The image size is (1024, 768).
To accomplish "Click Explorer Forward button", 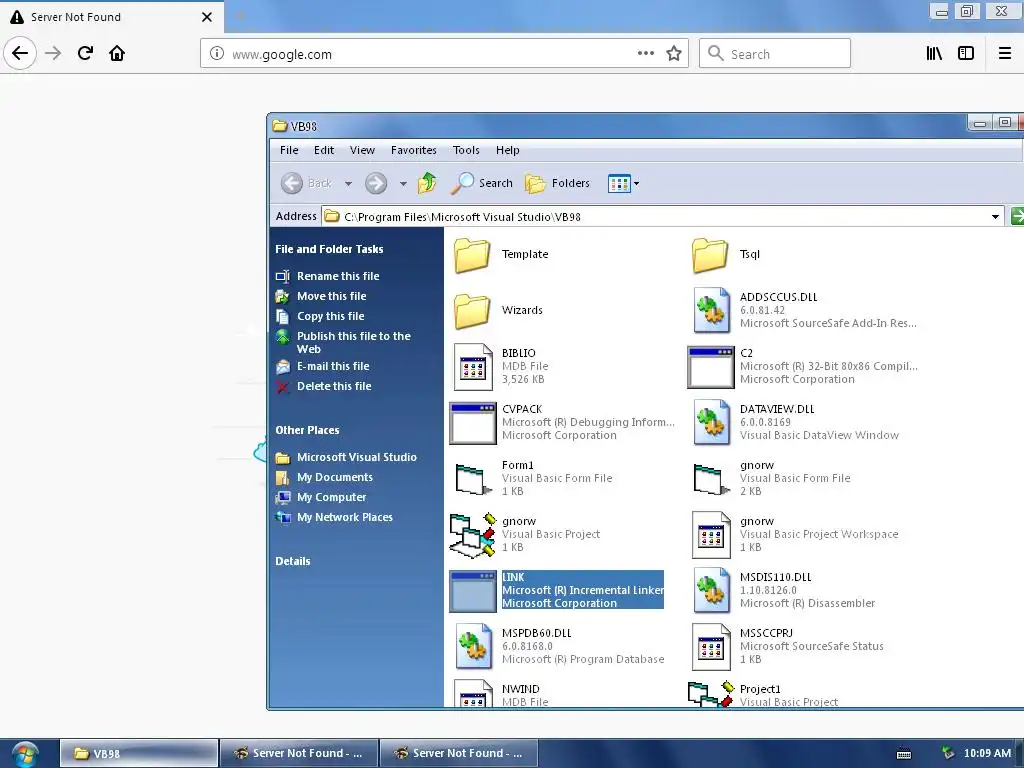I will (x=376, y=184).
